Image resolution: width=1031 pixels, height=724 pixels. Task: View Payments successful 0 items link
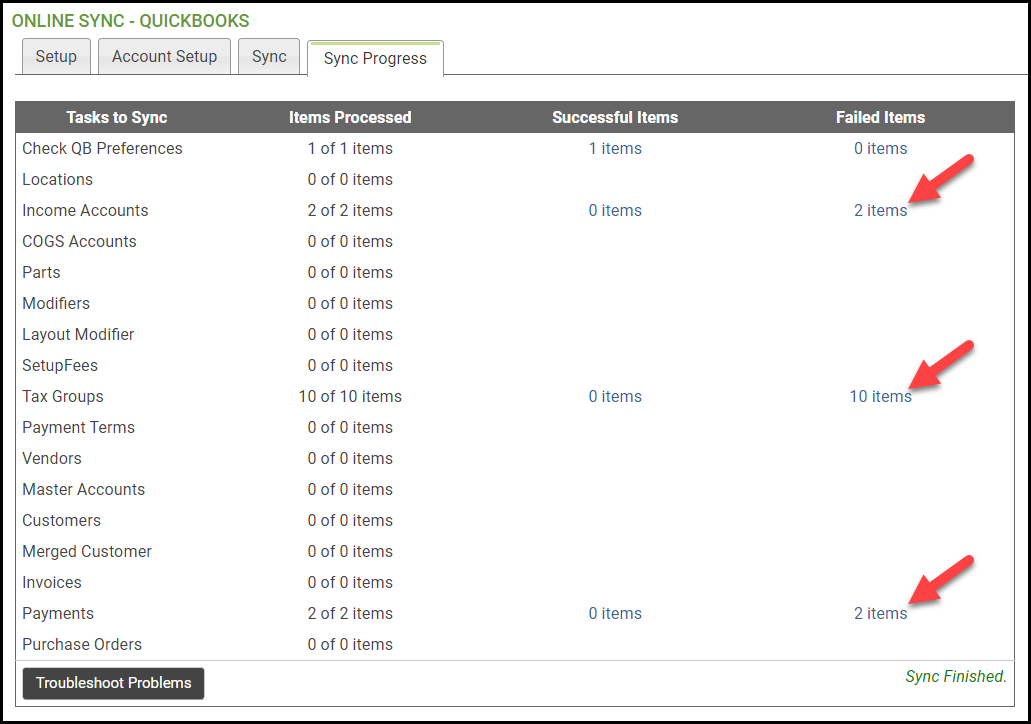615,614
